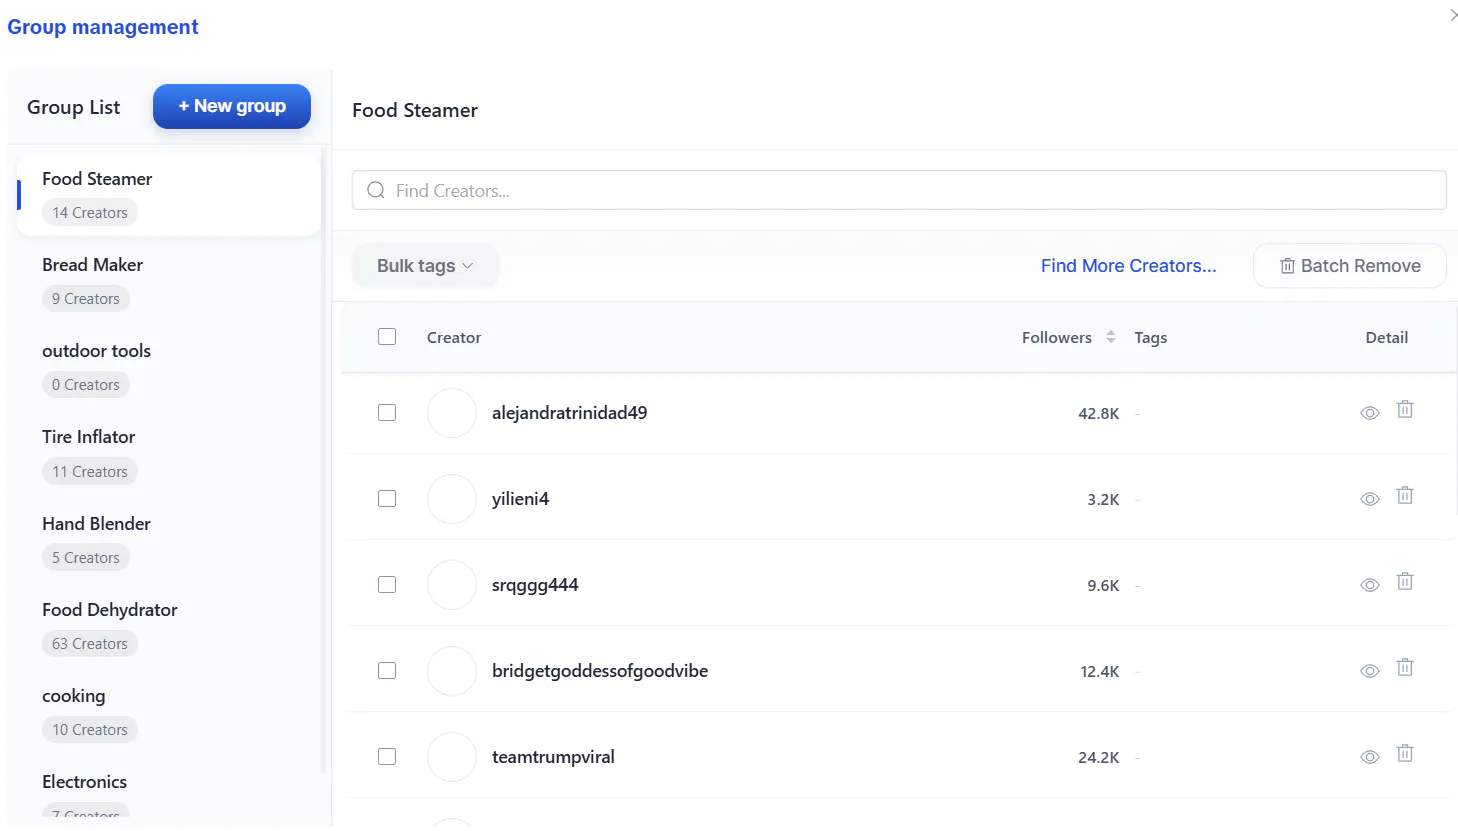Create a group with New group button

[232, 106]
